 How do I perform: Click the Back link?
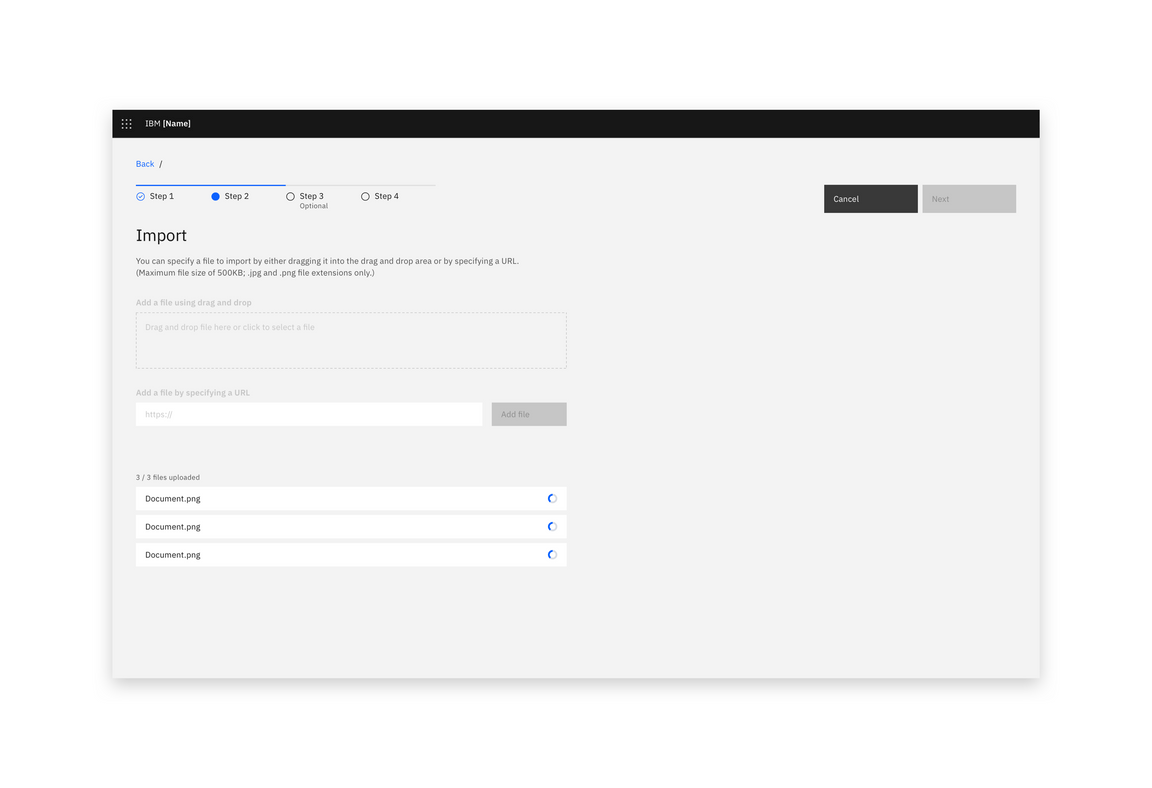144,163
